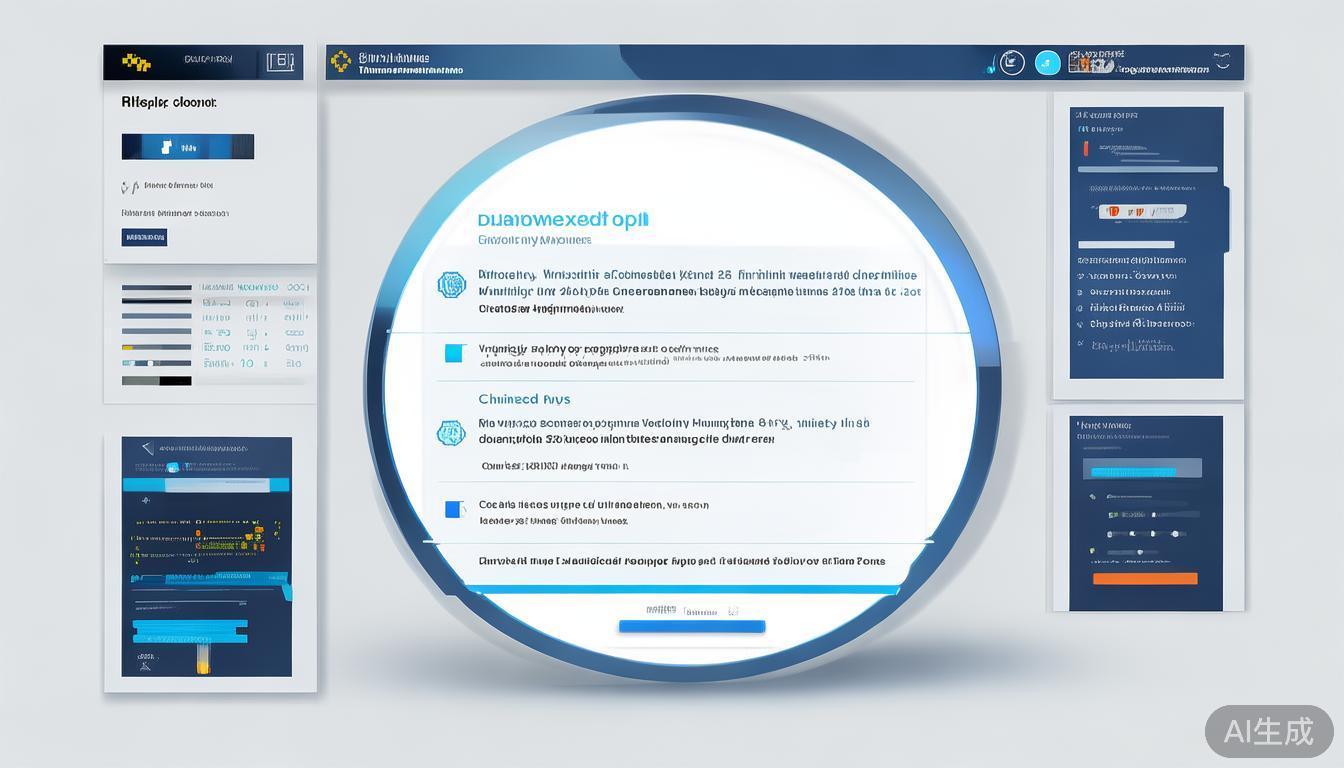Toggle the blue square checkbox in the lower list row
1344x768 pixels.
point(454,509)
